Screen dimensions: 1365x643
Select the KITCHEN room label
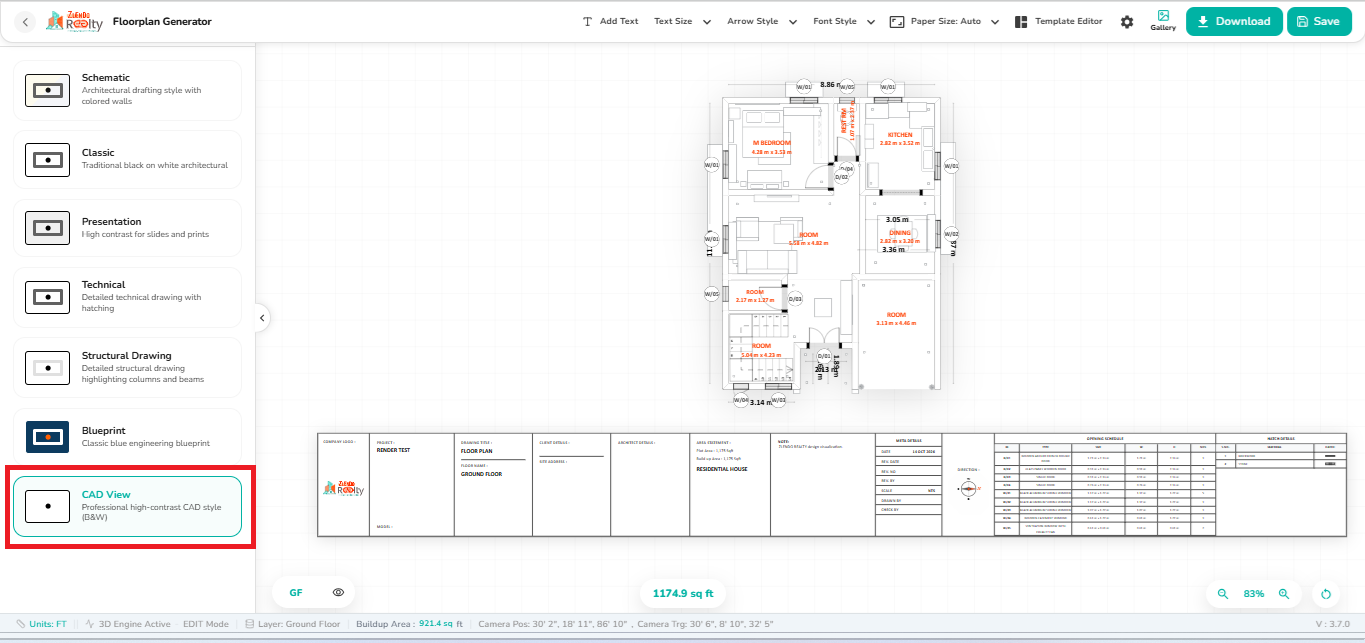[899, 134]
